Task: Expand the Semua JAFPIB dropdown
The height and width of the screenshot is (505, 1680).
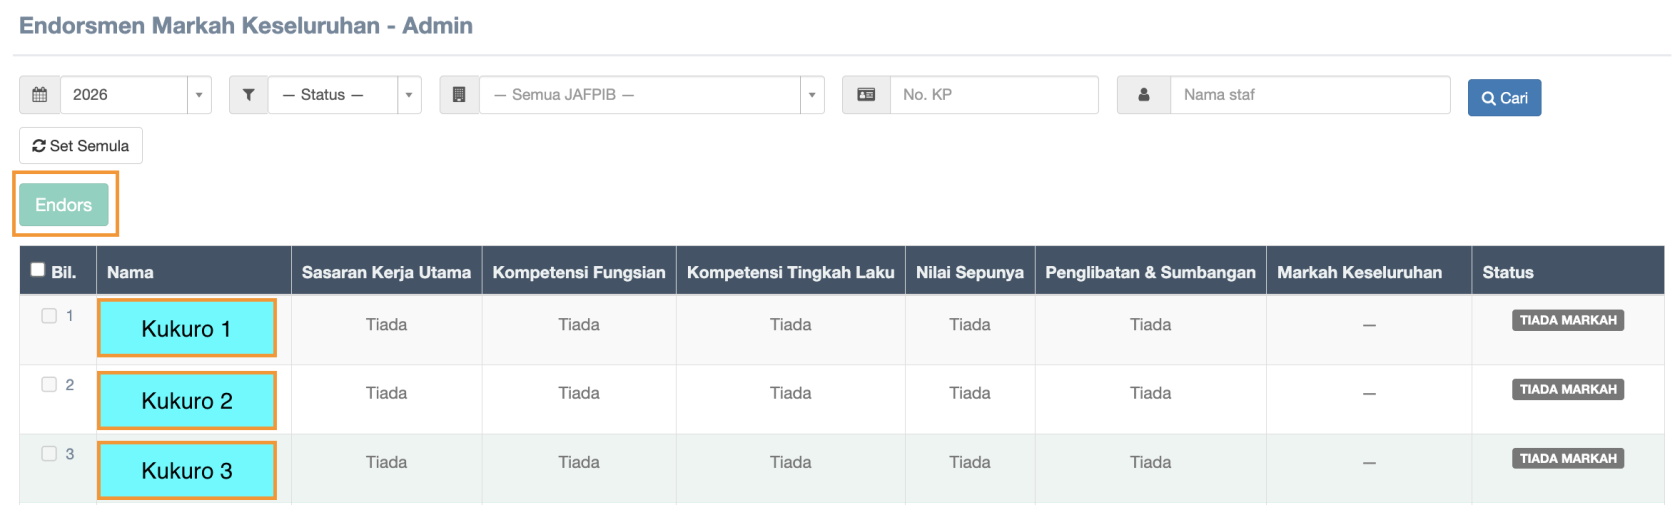Action: click(x=650, y=95)
